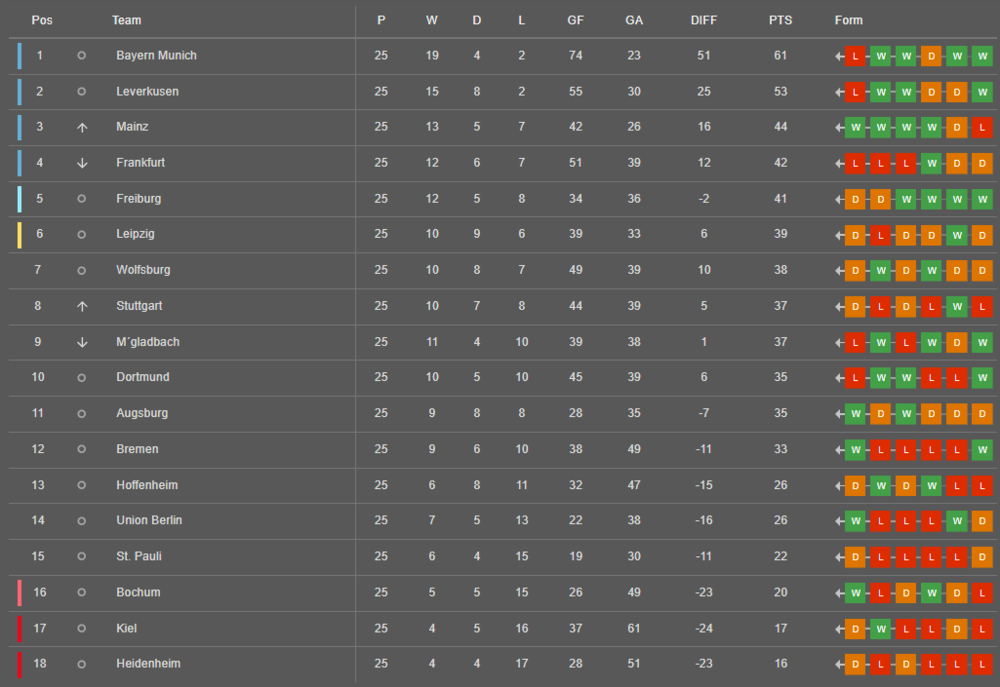Click the form back arrow for Leverkusen
The height and width of the screenshot is (687, 1000).
(840, 92)
